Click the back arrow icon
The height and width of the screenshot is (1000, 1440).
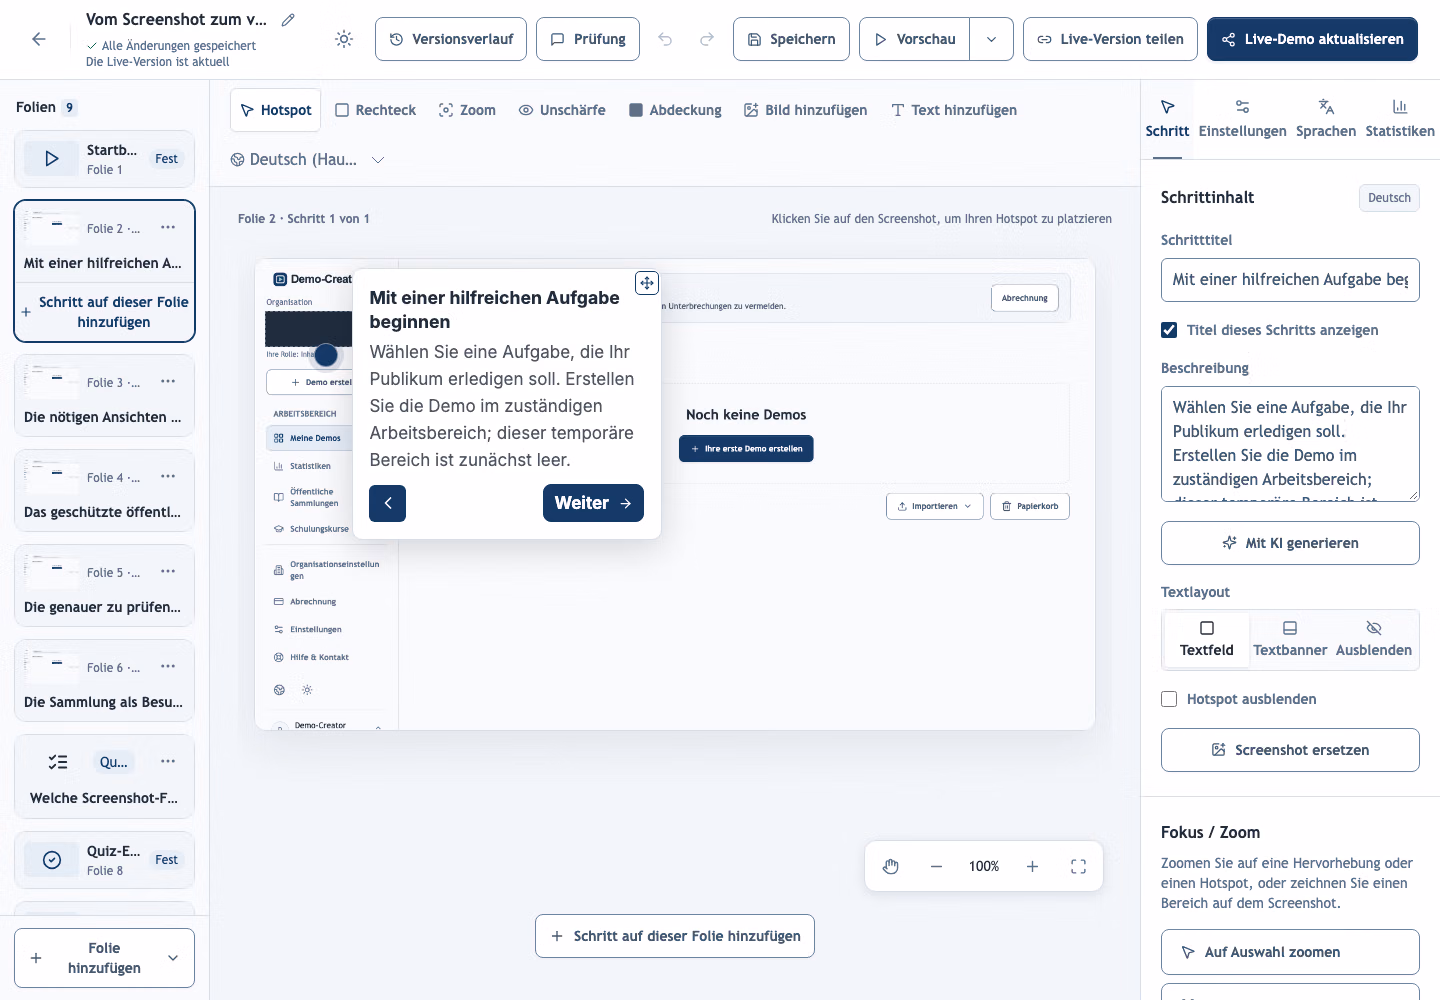point(39,39)
